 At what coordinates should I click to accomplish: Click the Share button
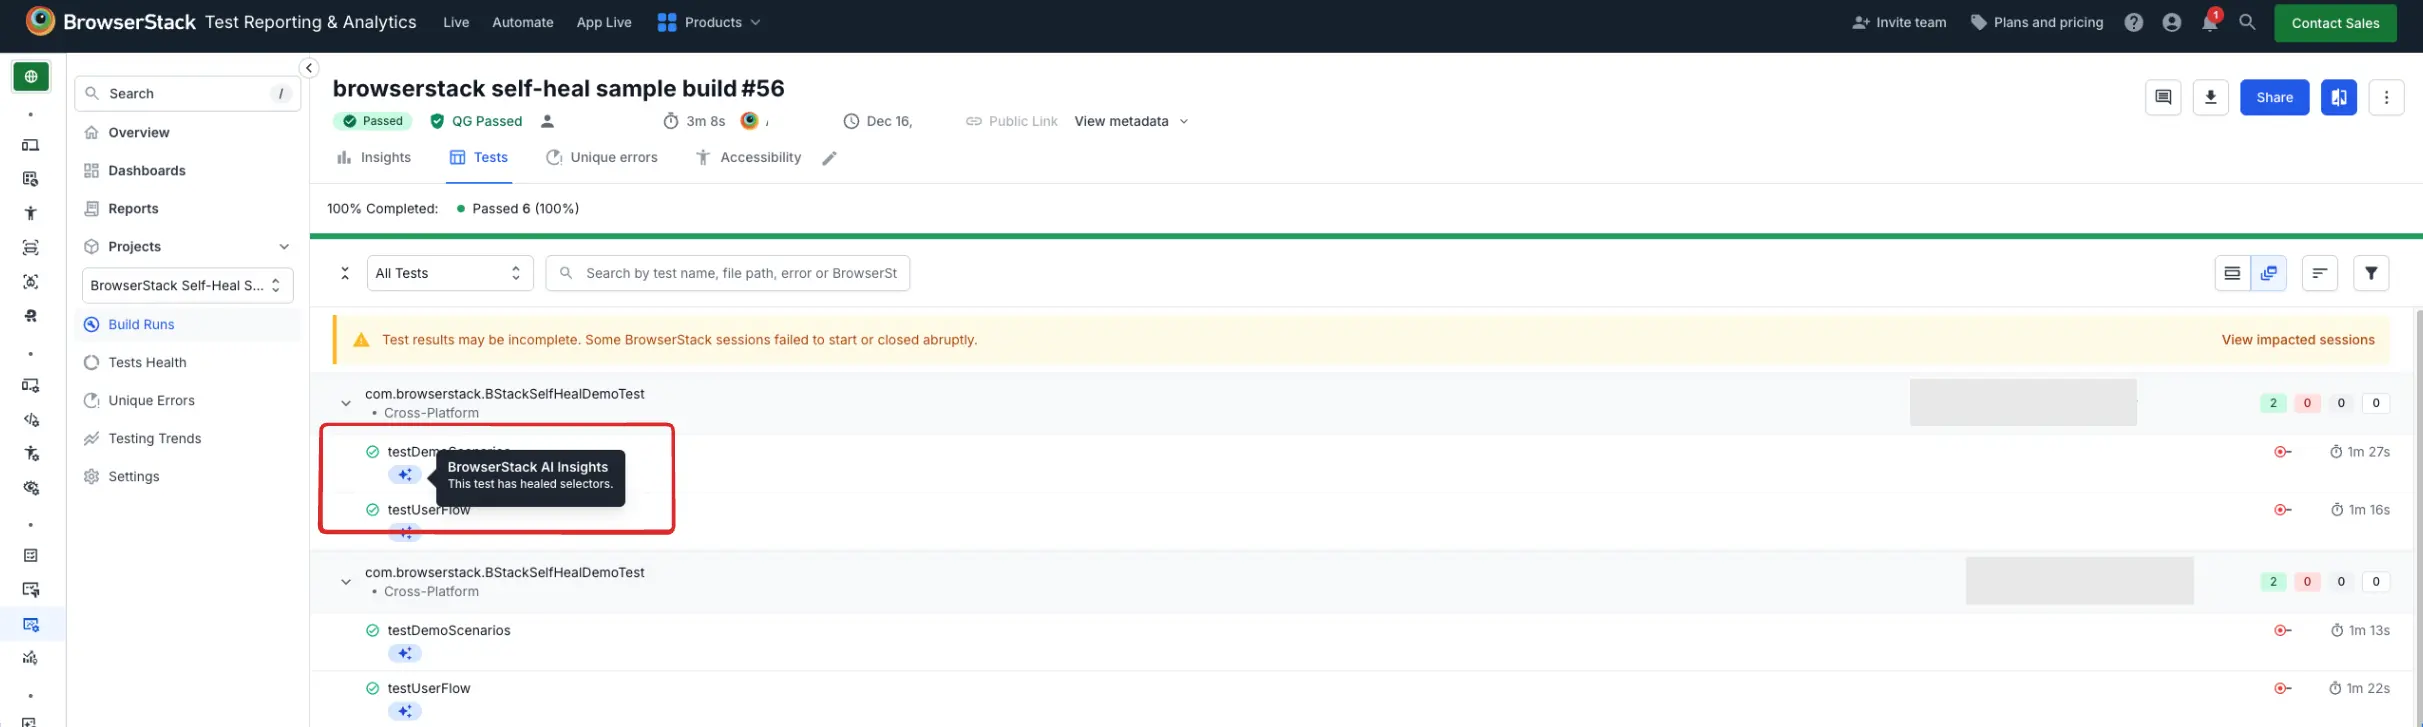coord(2274,97)
